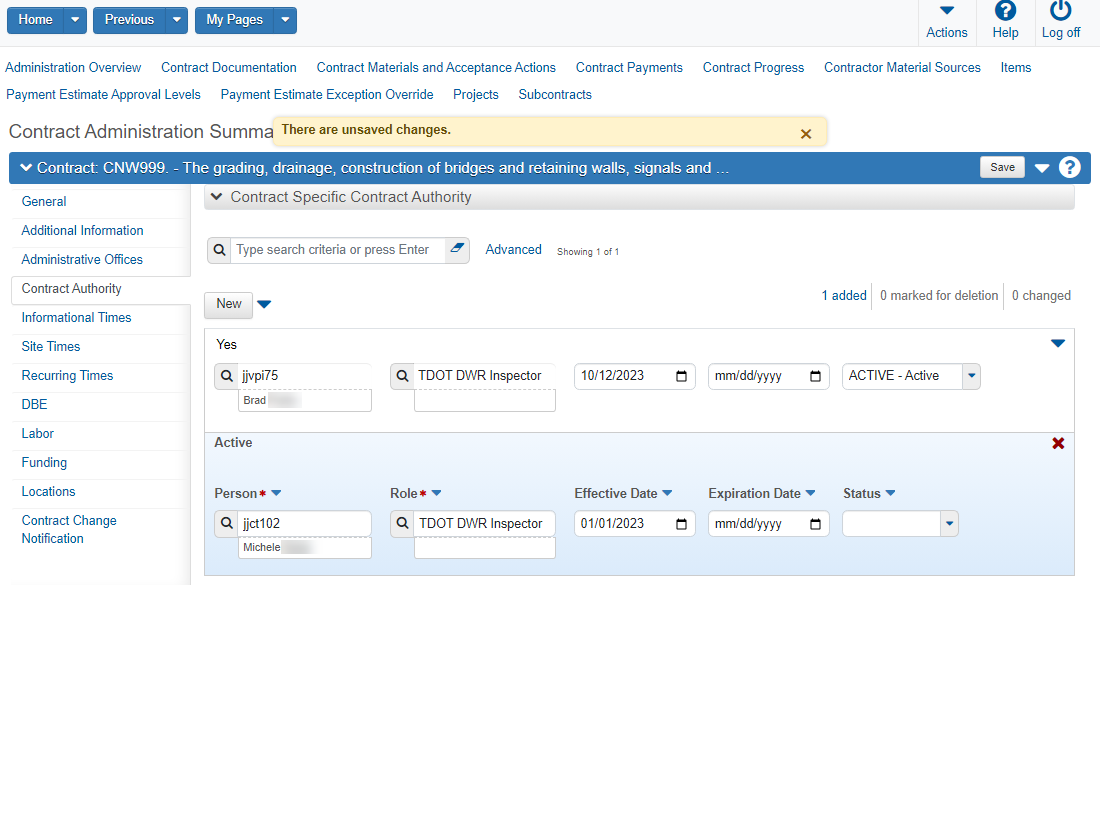Select the General side tab
The image size is (1100, 826).
43,201
